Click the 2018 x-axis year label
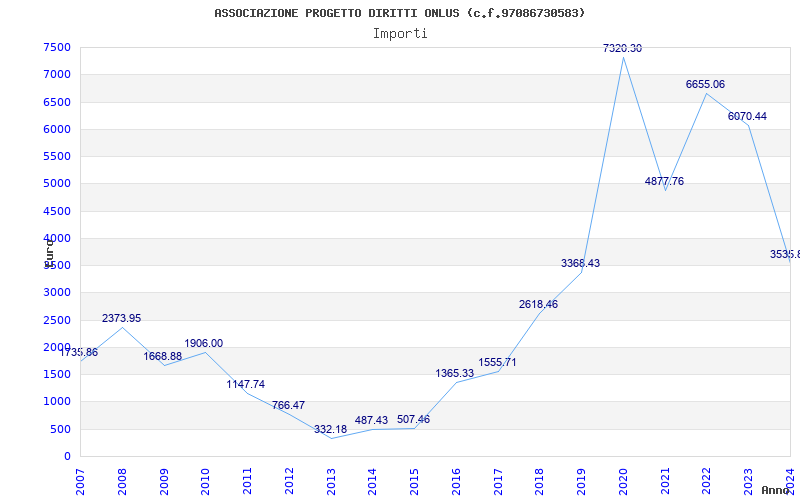 [x=539, y=481]
